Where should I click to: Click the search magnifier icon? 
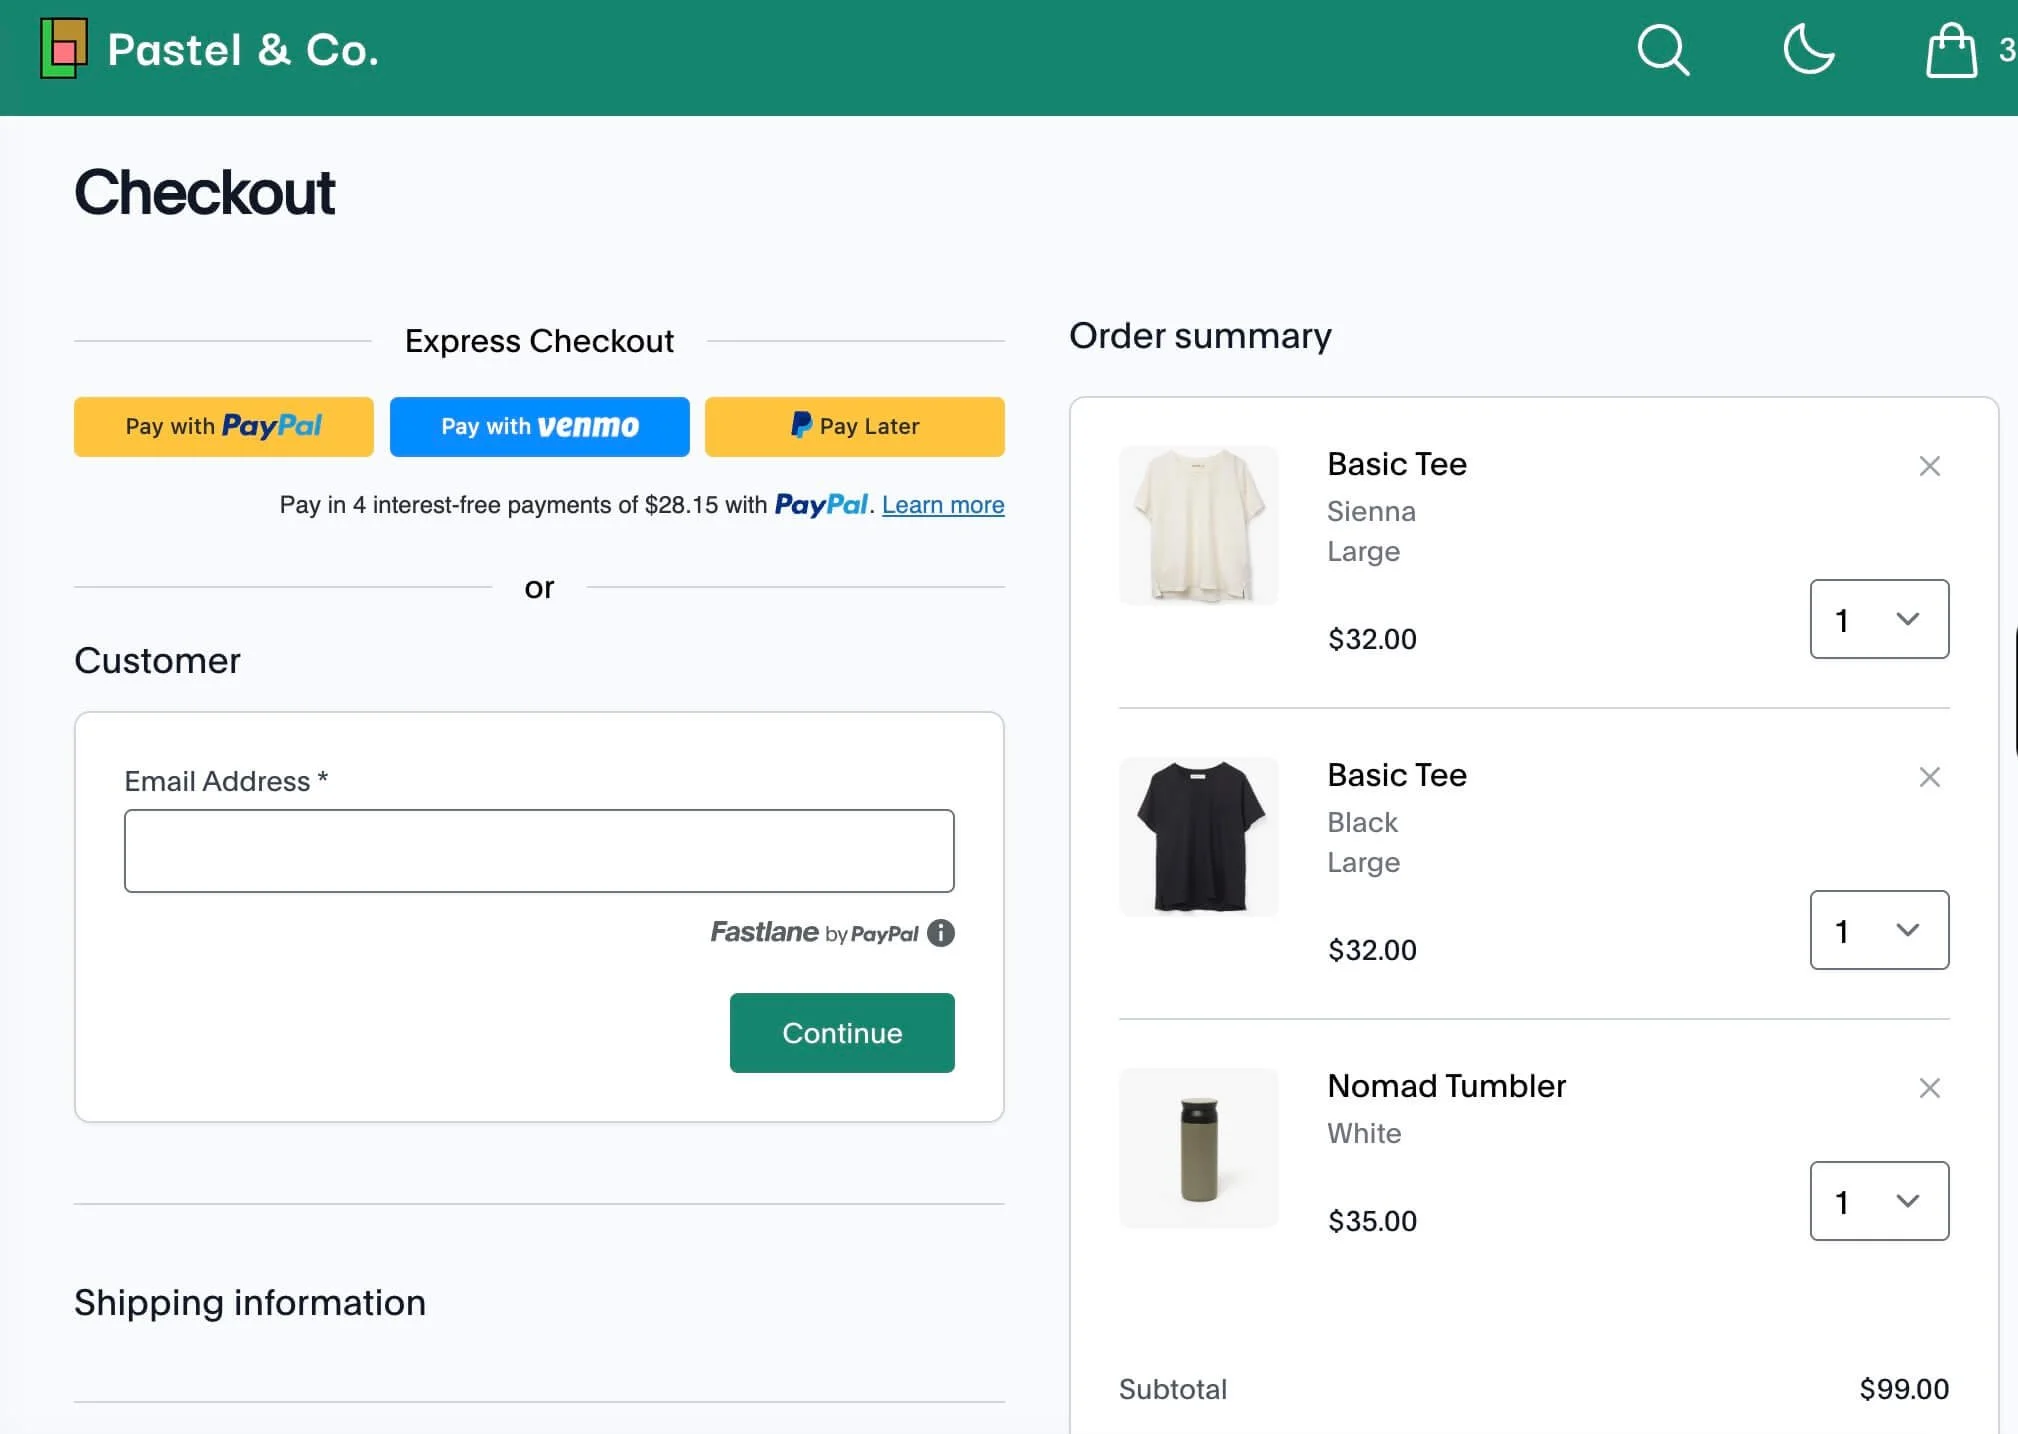[1663, 50]
